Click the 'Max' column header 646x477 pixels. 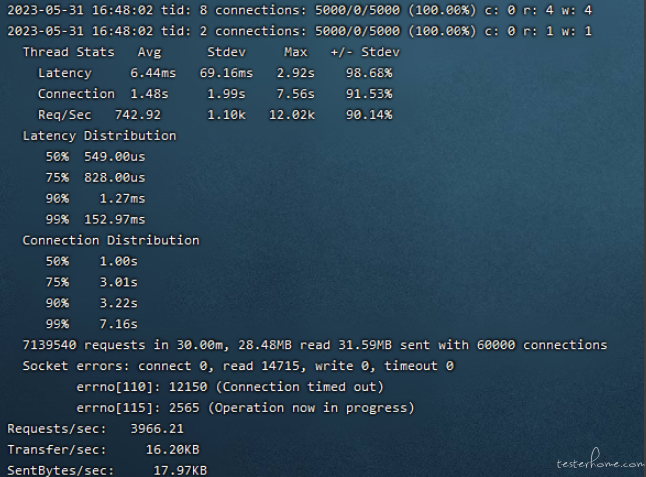(295, 52)
